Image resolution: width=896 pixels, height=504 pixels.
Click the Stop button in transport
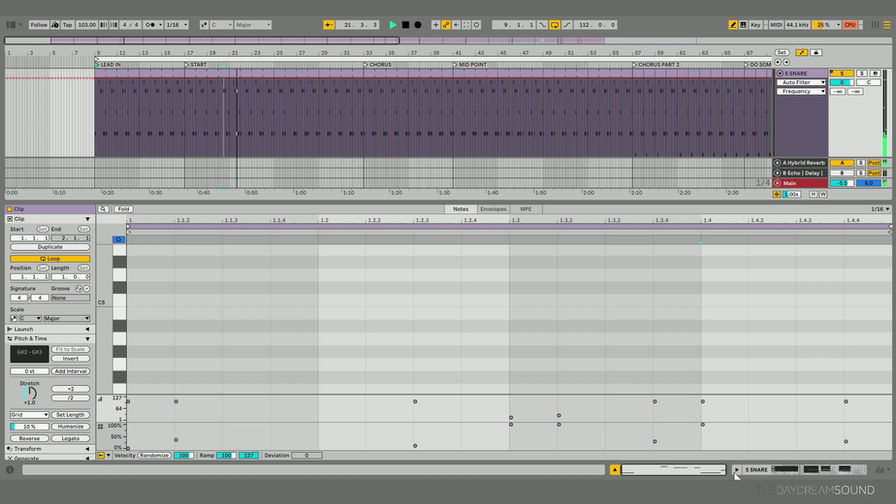405,25
